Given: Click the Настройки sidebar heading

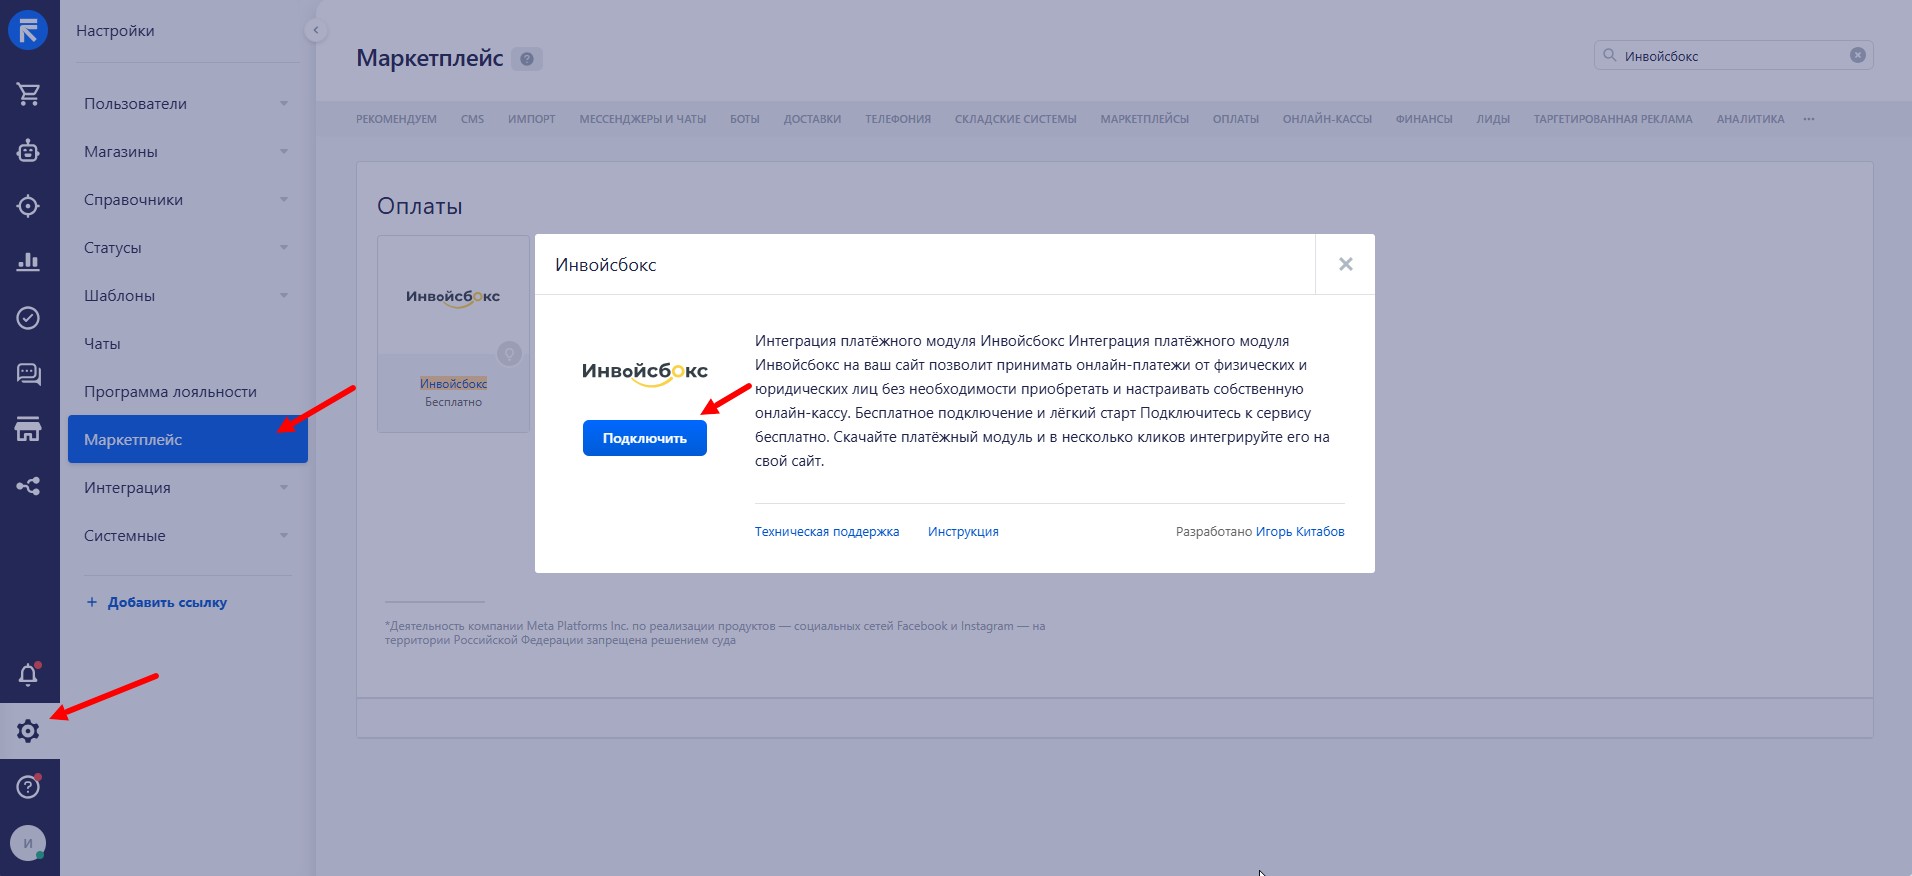Looking at the screenshot, I should coord(115,31).
